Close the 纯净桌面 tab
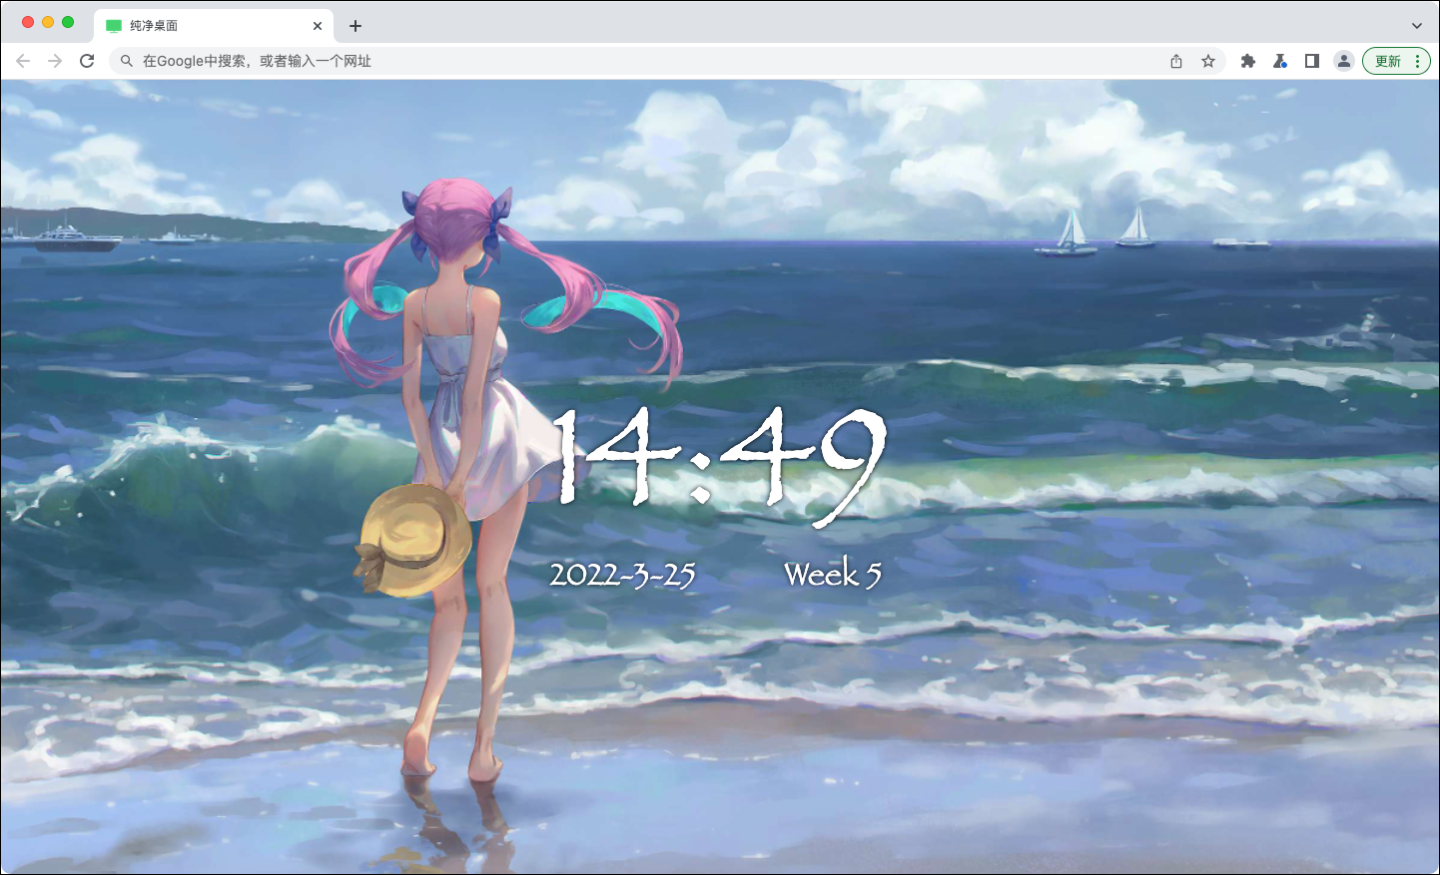 tap(317, 25)
